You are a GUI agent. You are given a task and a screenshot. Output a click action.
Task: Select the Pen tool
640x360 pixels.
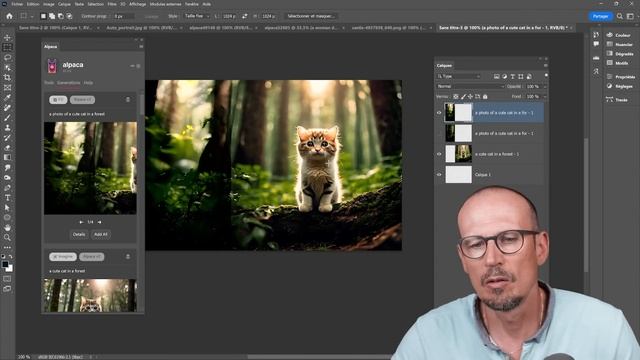7,188
